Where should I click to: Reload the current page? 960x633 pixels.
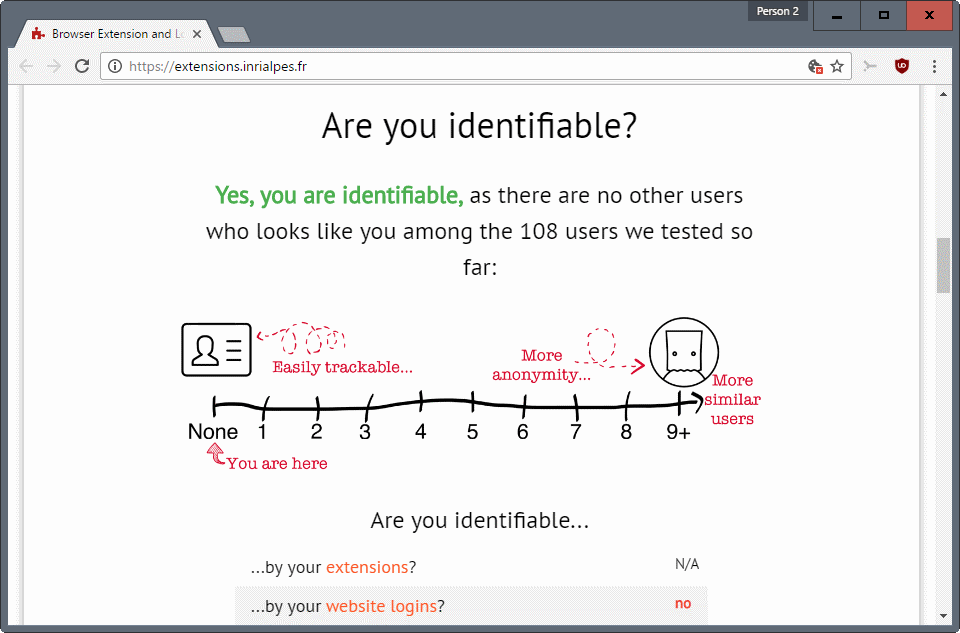point(82,66)
